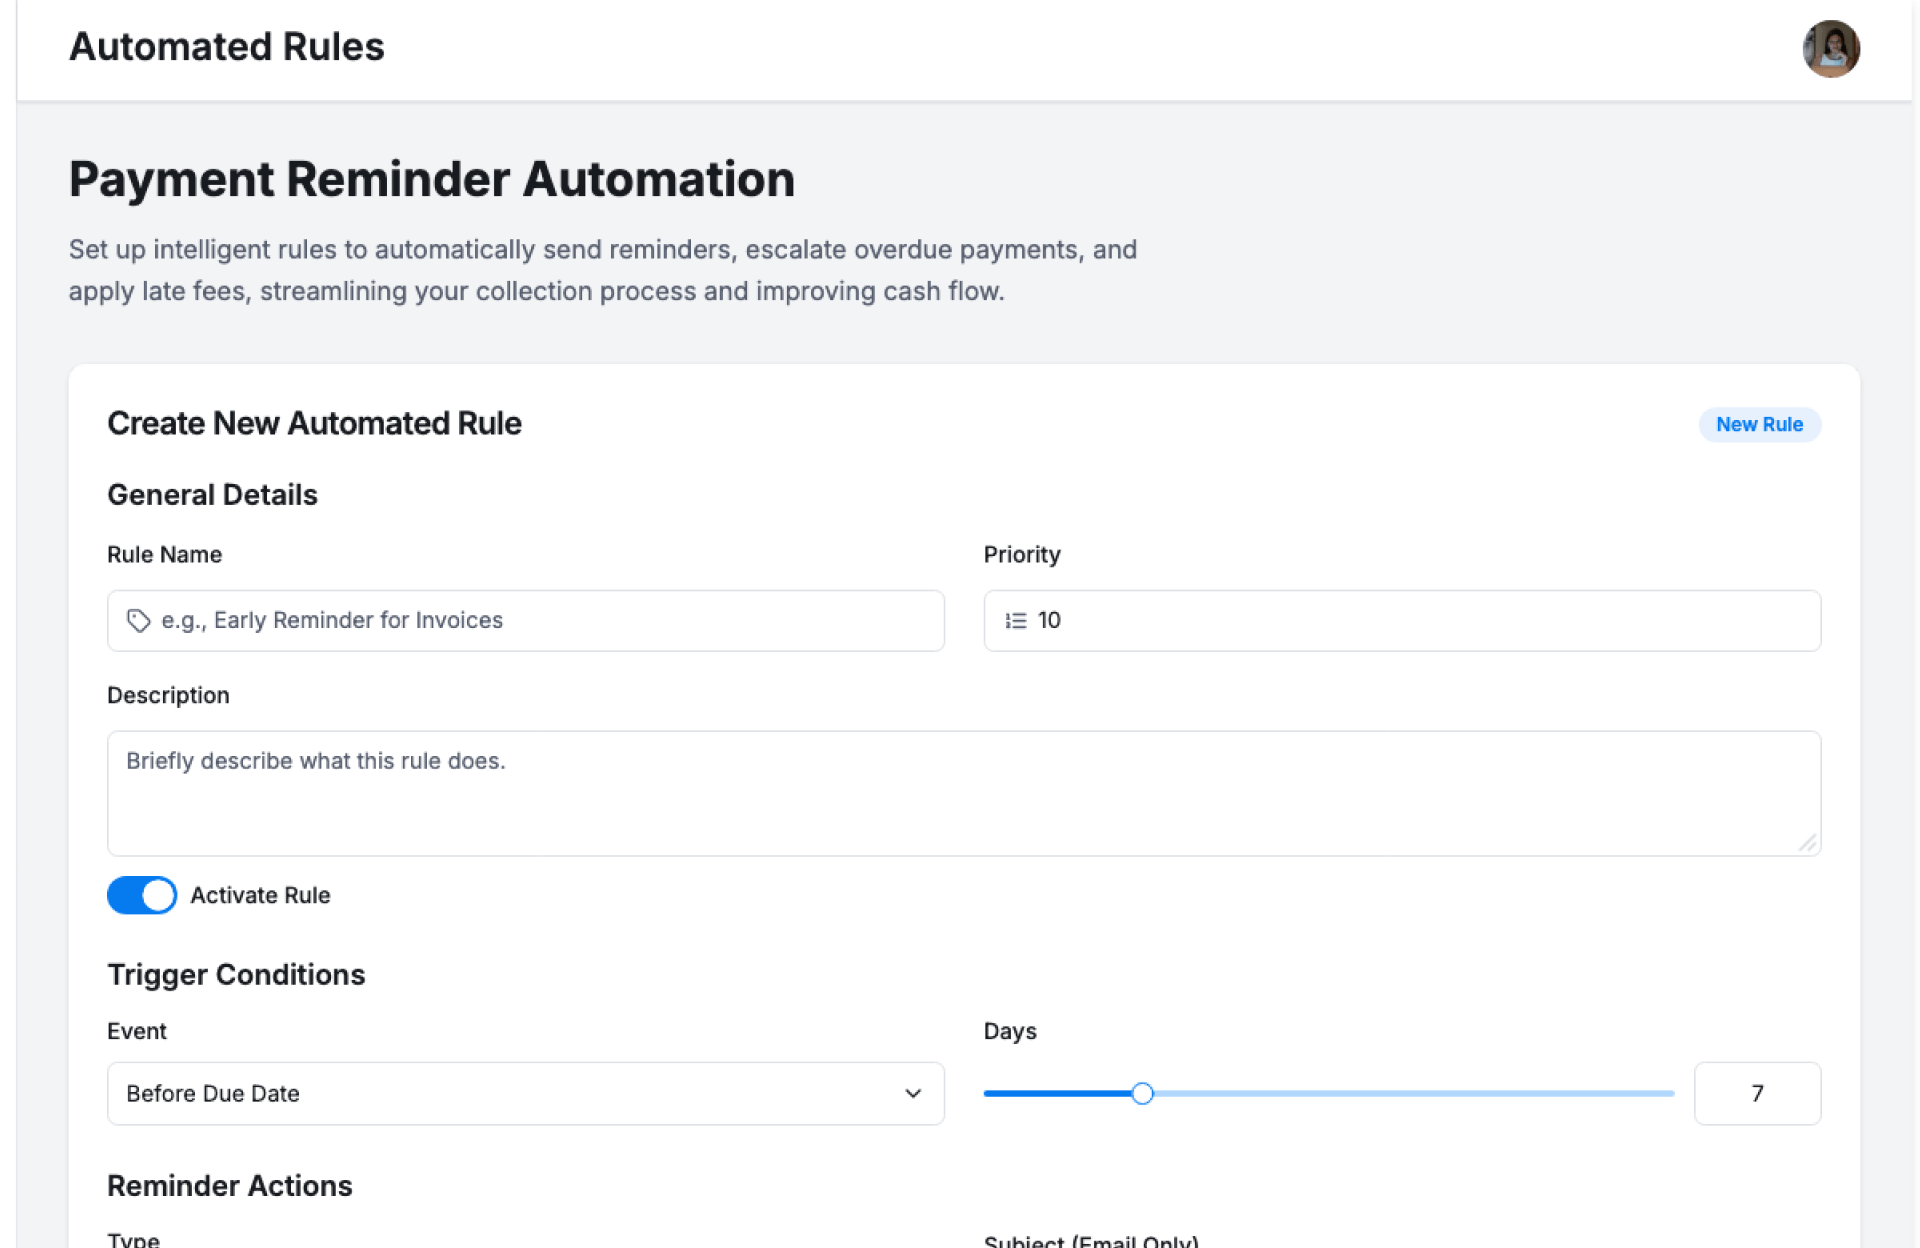The height and width of the screenshot is (1248, 1920).
Task: Focus the Days number box showing 7
Action: 1756,1093
